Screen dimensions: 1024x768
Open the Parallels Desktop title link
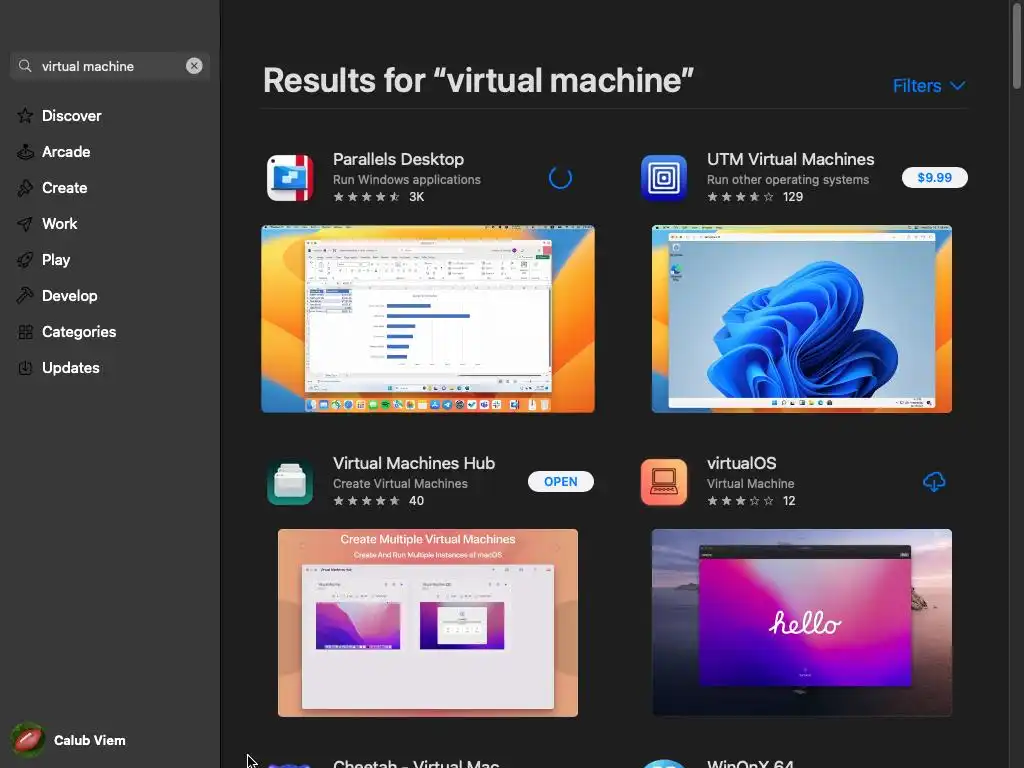[398, 159]
